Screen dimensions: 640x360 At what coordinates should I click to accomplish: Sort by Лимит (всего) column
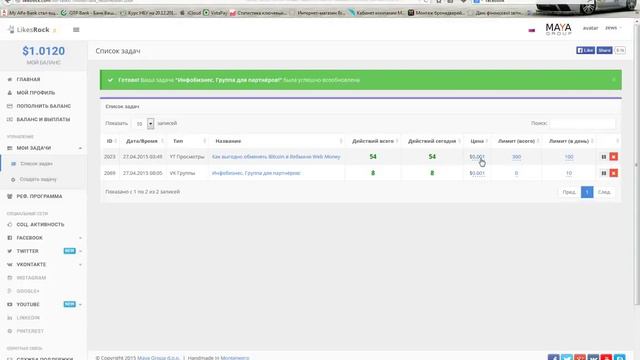click(516, 141)
